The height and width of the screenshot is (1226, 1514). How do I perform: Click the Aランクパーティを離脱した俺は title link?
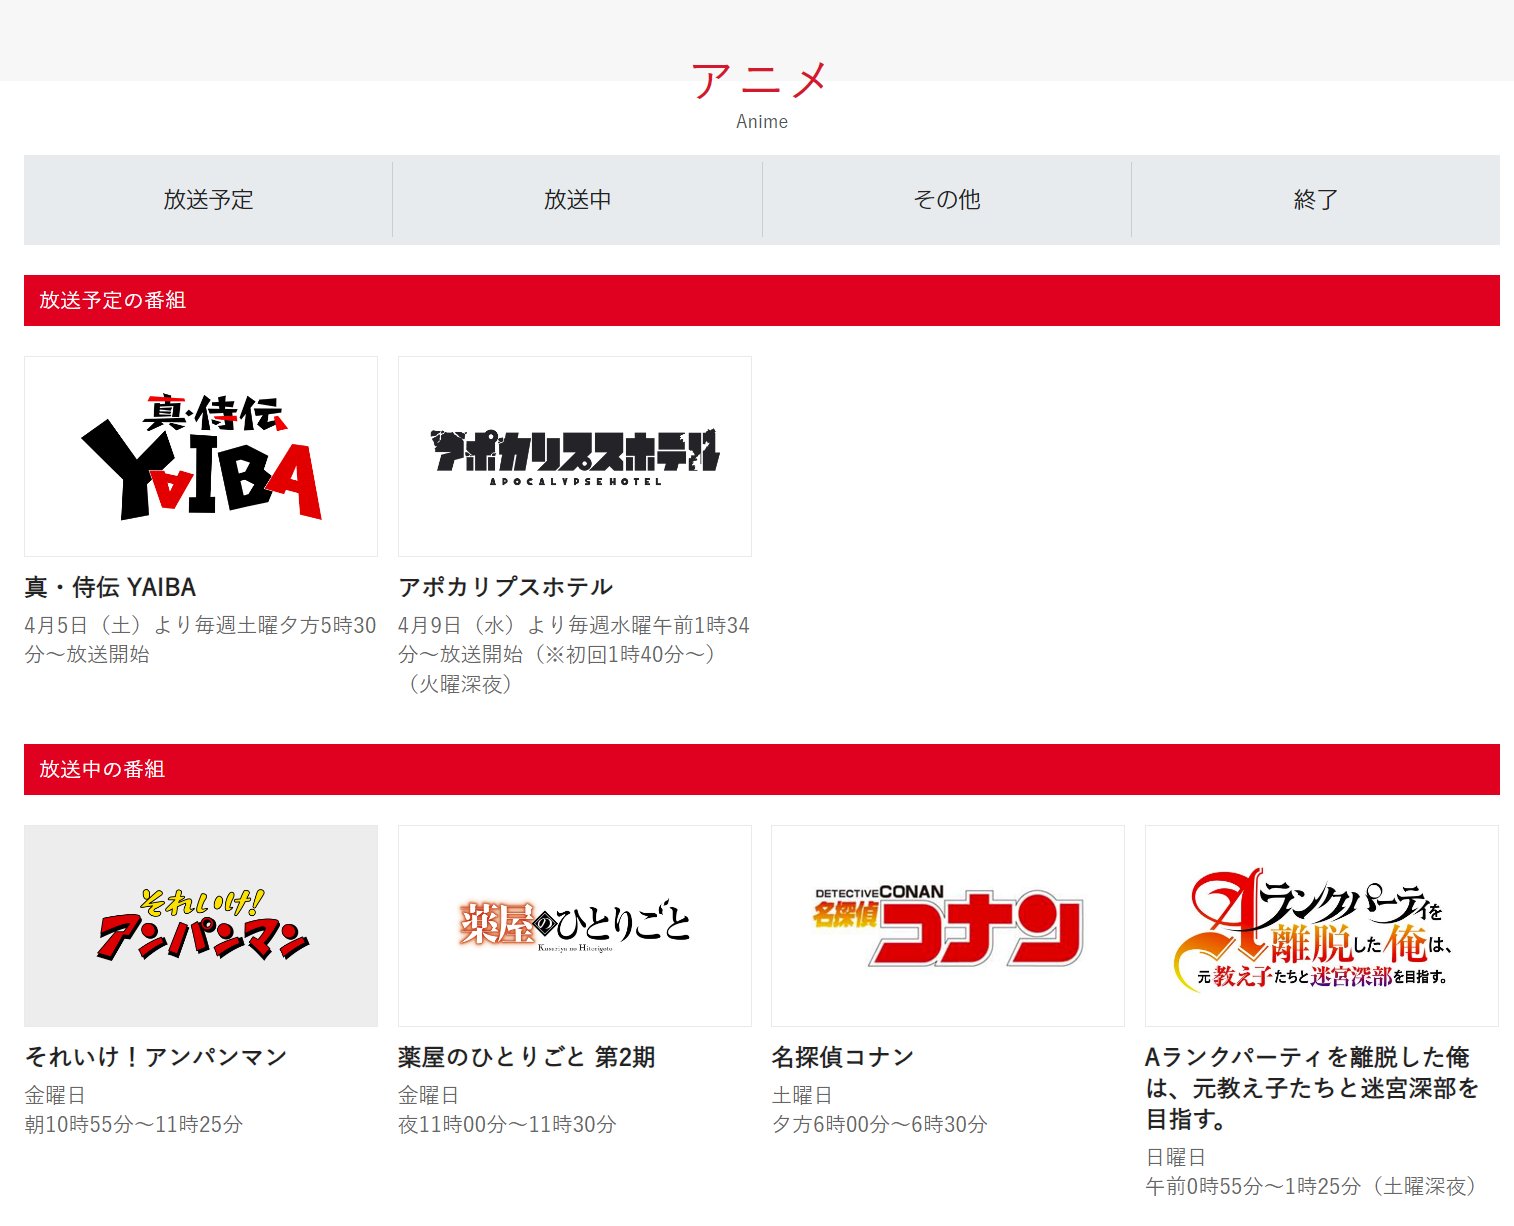[x=1312, y=1088]
